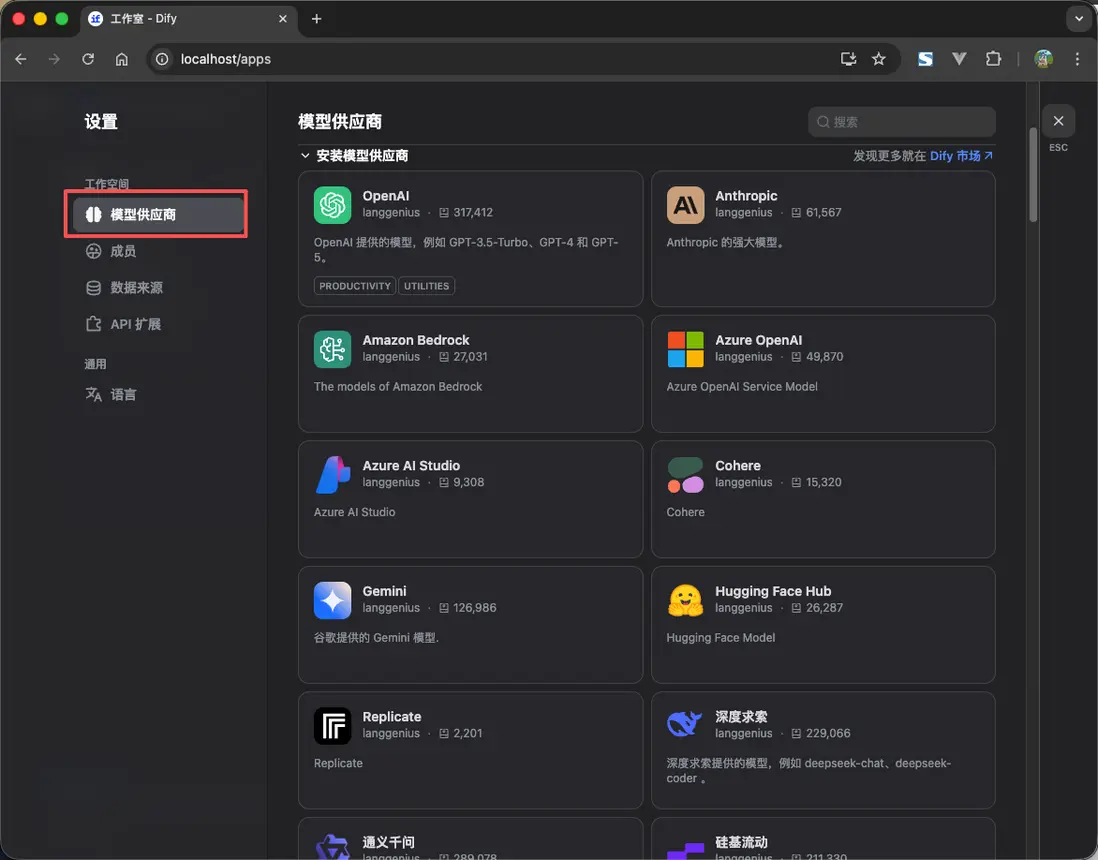
Task: Open the OpenAI provider logo icon
Action: 333,205
